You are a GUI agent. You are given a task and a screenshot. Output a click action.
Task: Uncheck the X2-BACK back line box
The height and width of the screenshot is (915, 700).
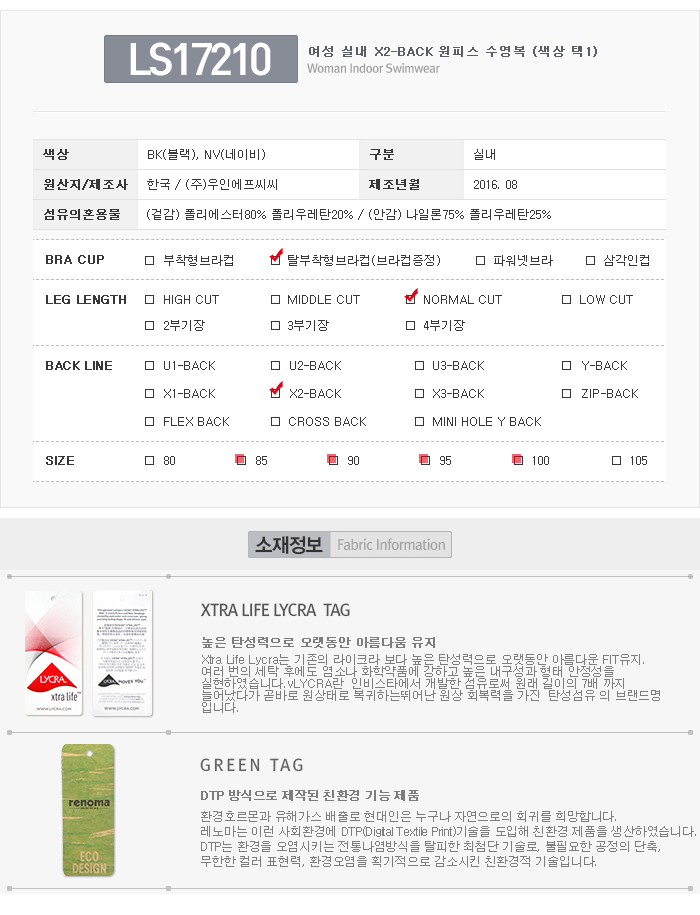tap(276, 393)
